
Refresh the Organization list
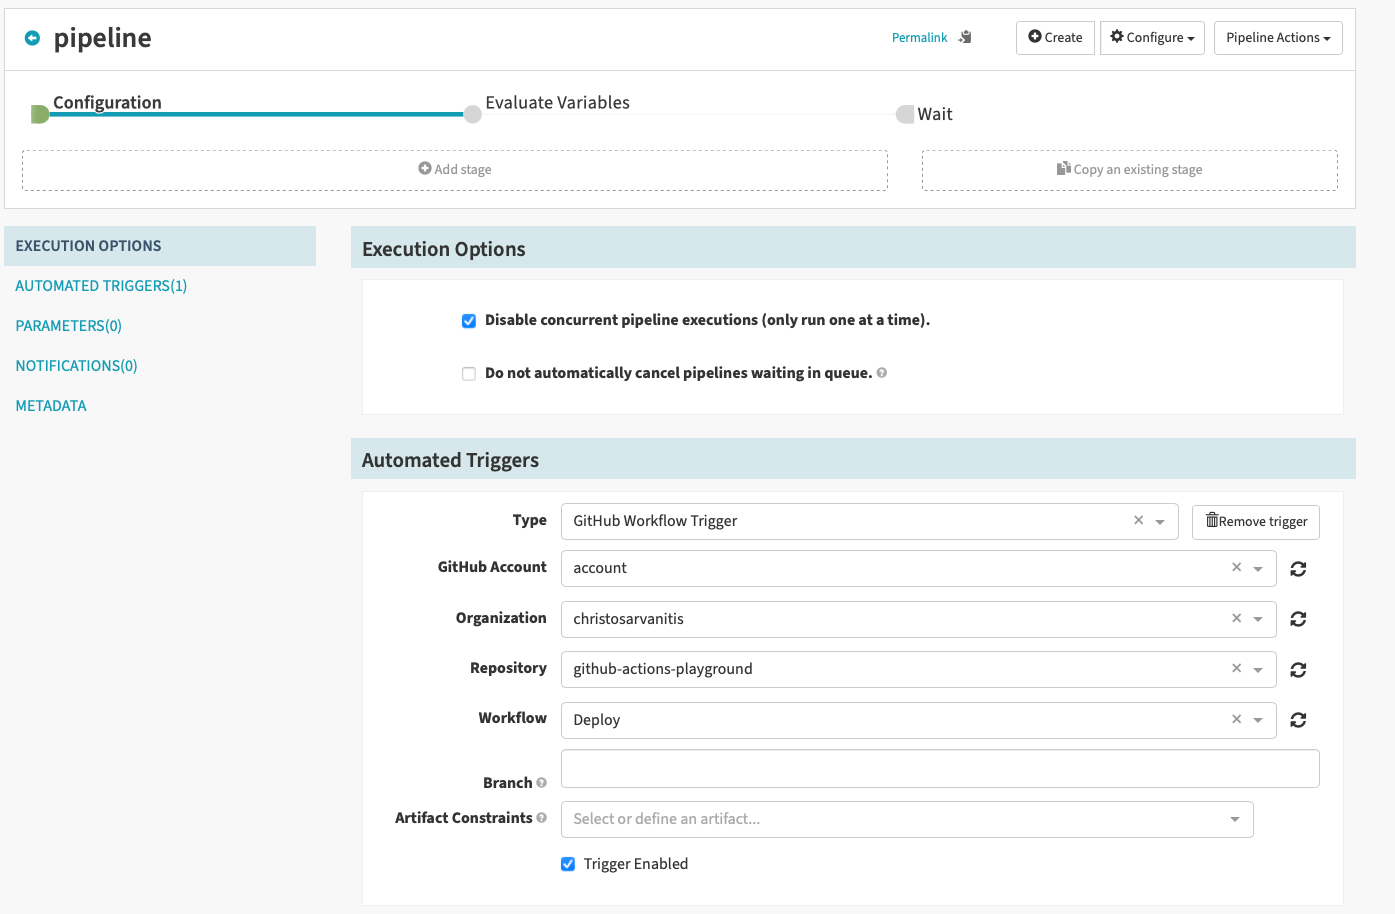tap(1298, 619)
